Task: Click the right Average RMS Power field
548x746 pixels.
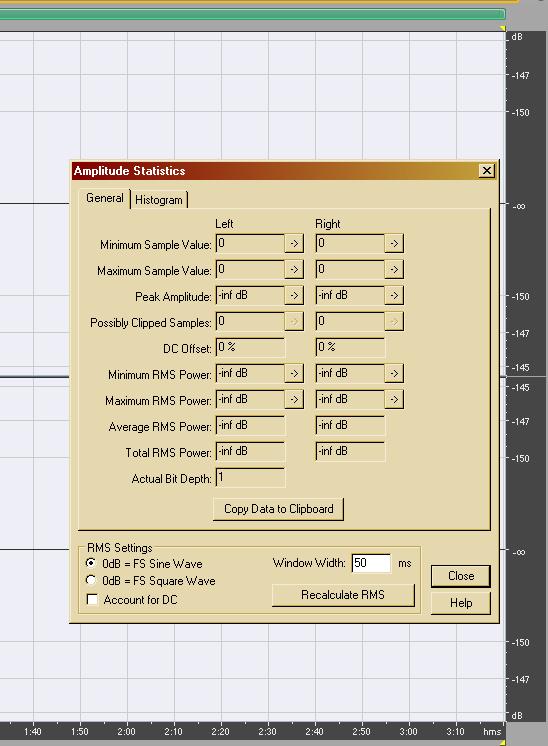Action: [x=350, y=425]
